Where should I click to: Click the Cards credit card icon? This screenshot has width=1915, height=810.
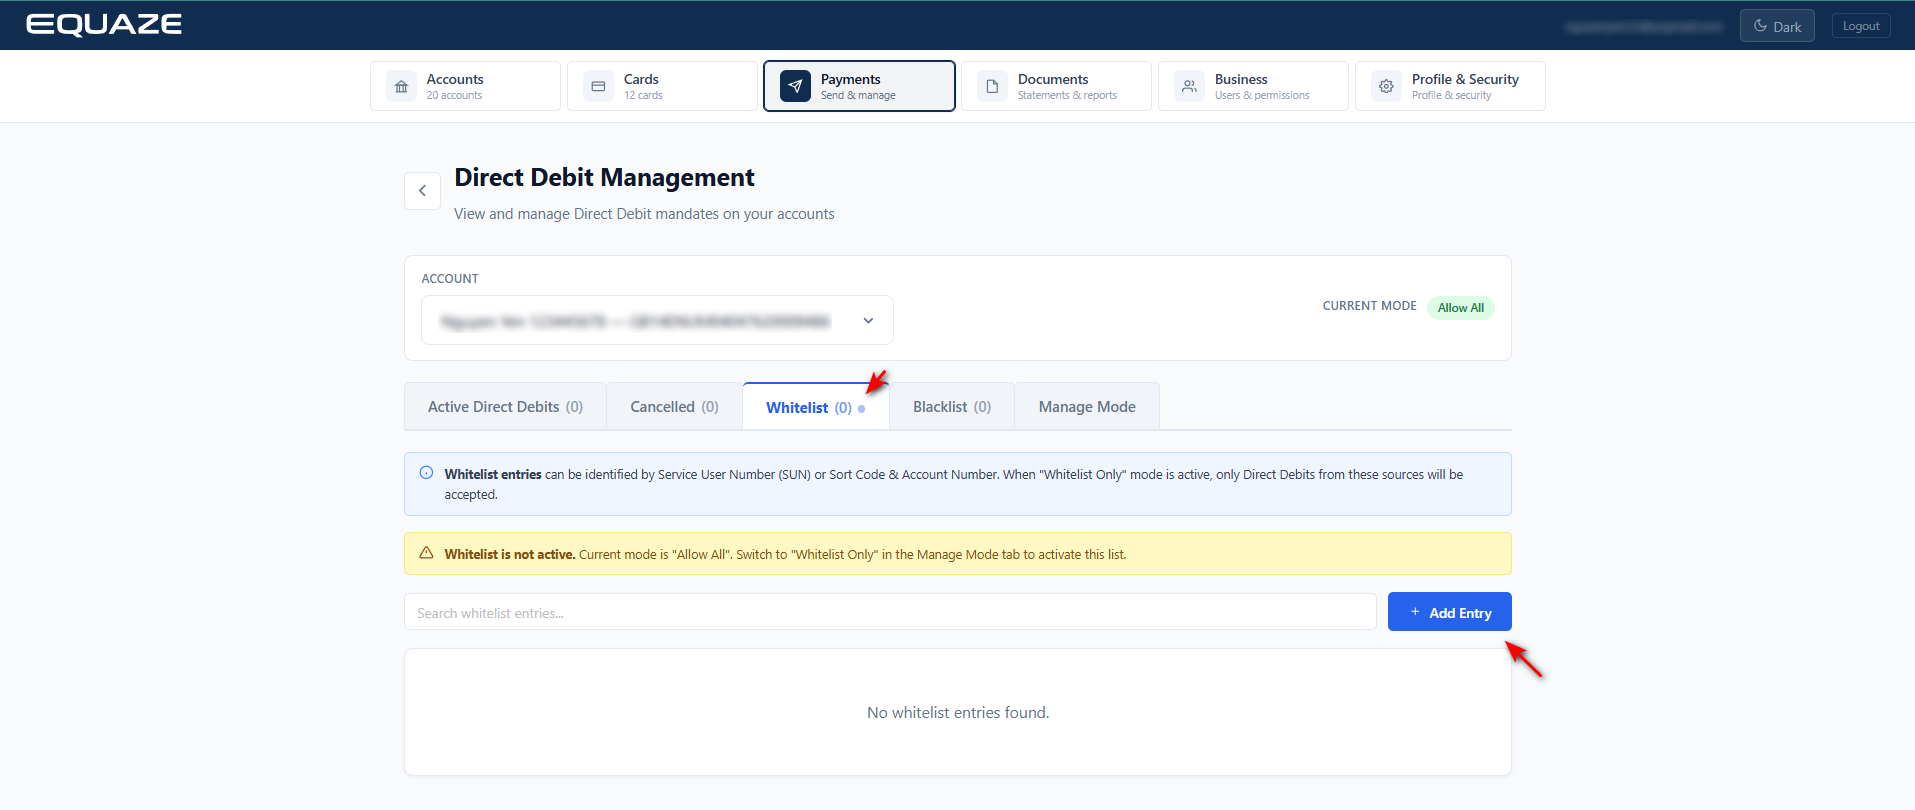598,87
